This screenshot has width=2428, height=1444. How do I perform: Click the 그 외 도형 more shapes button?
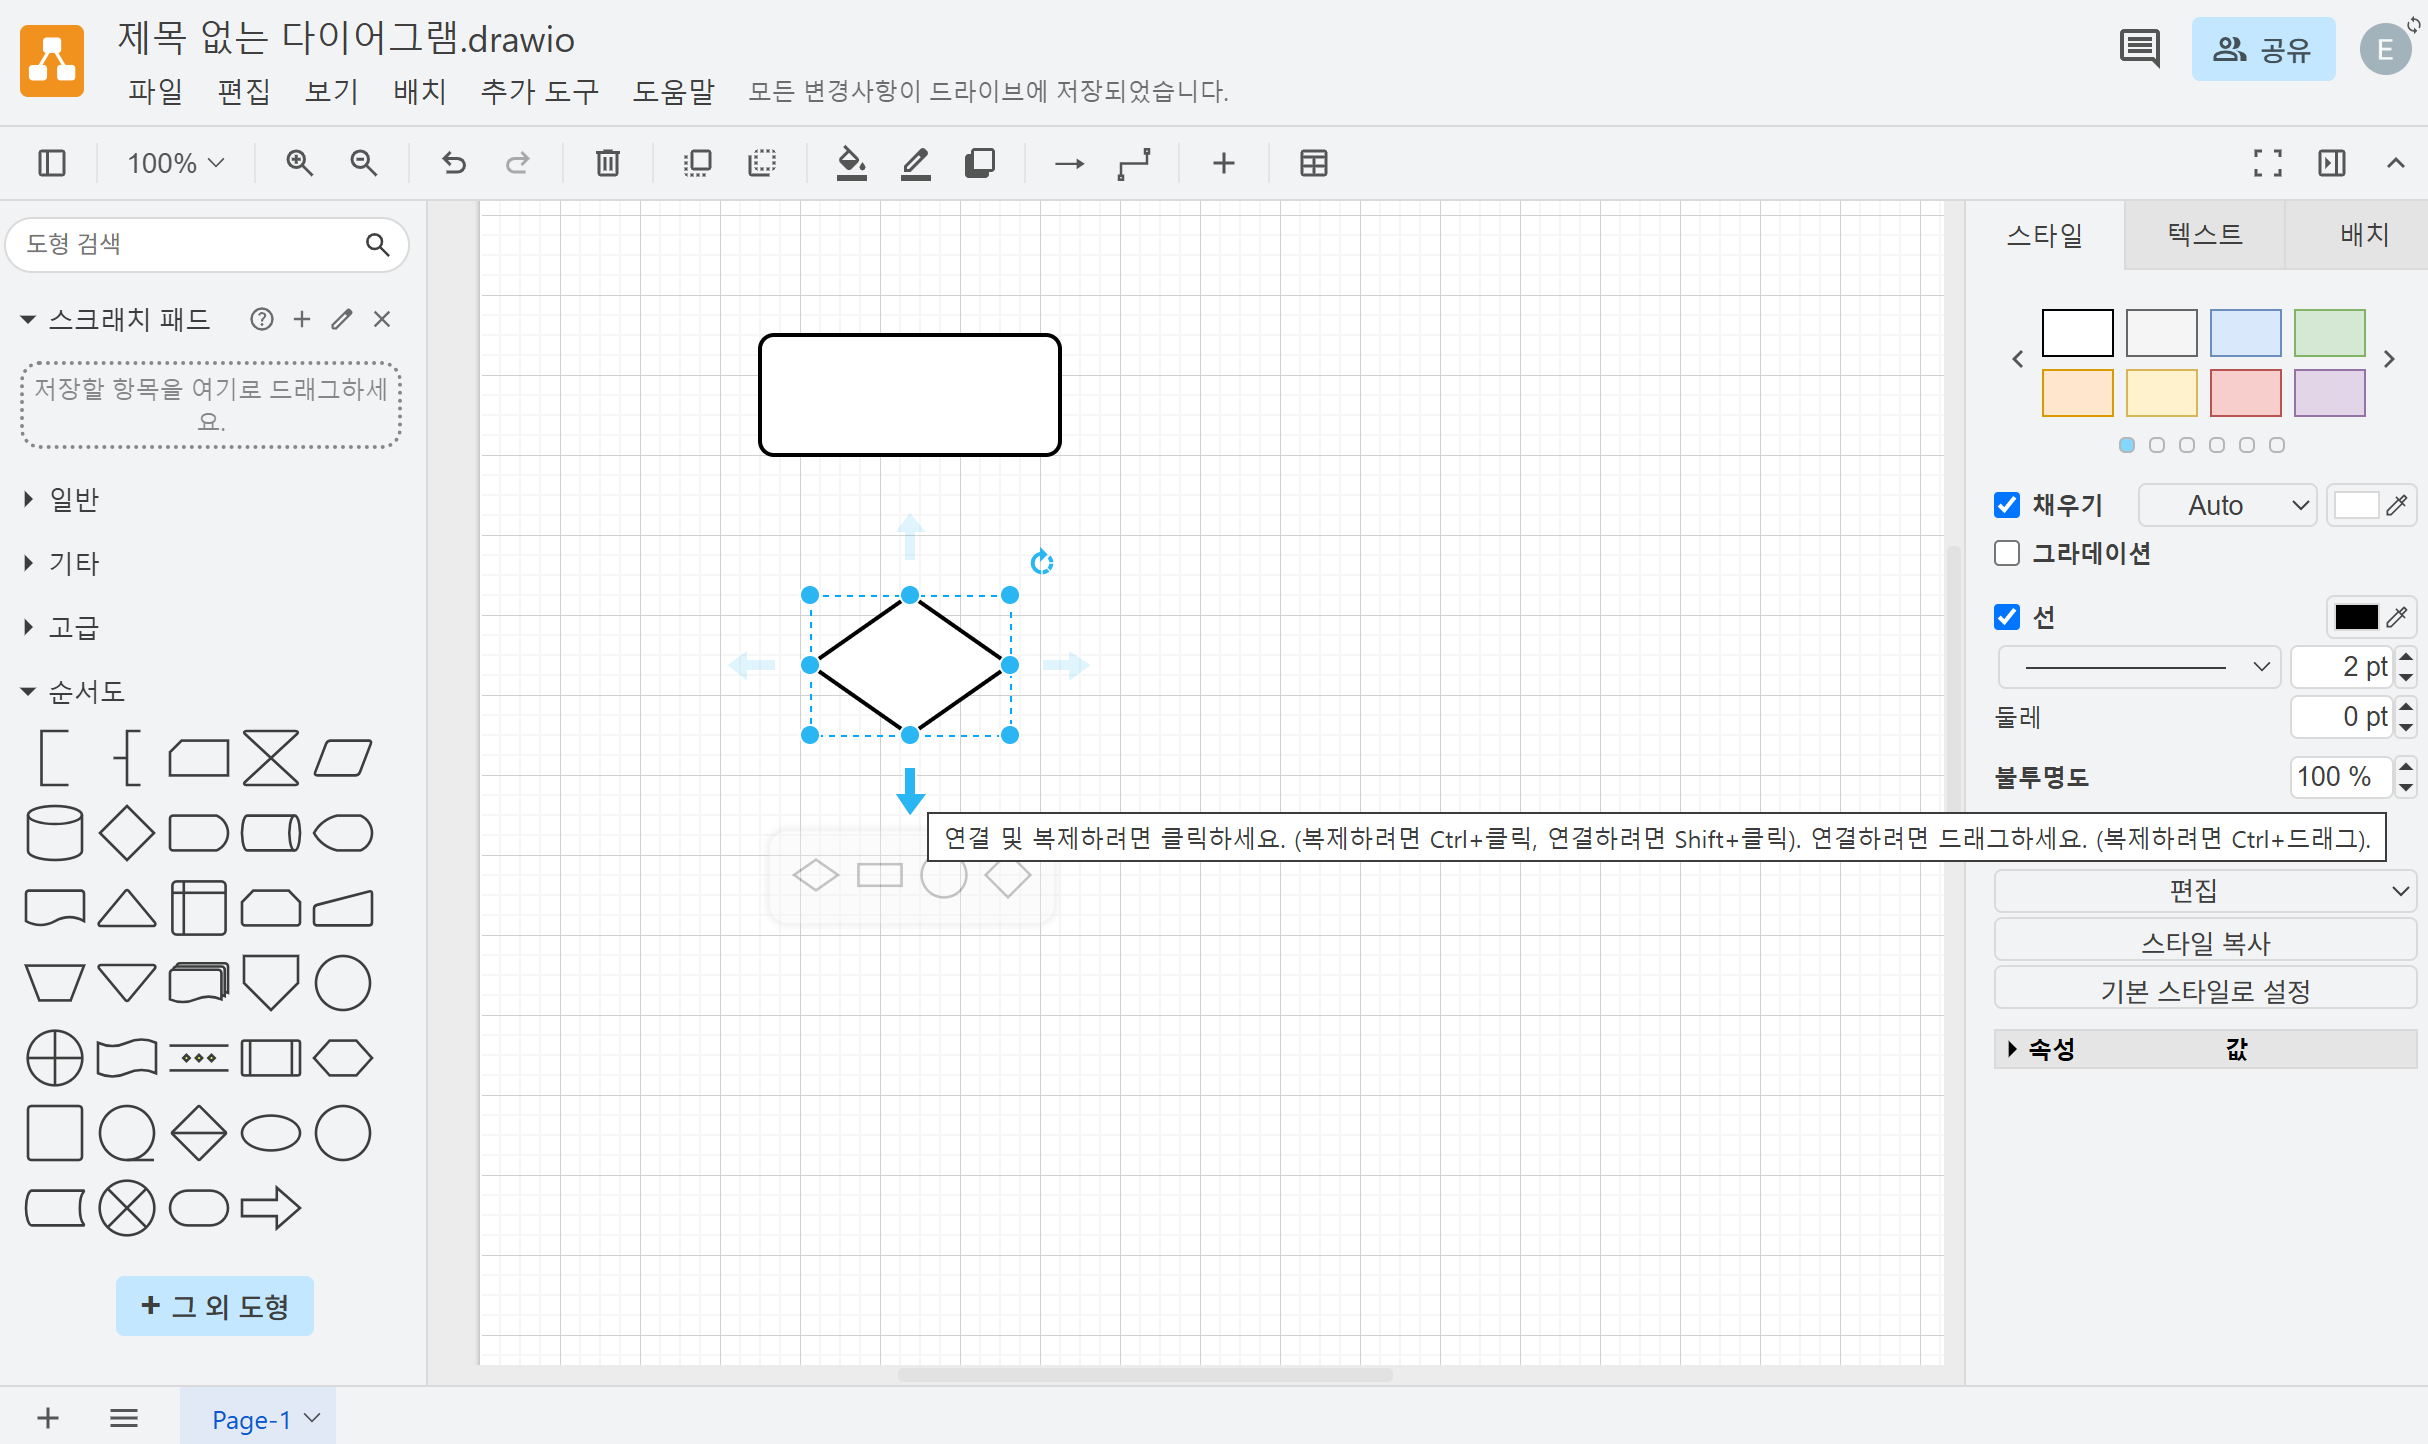point(215,1305)
